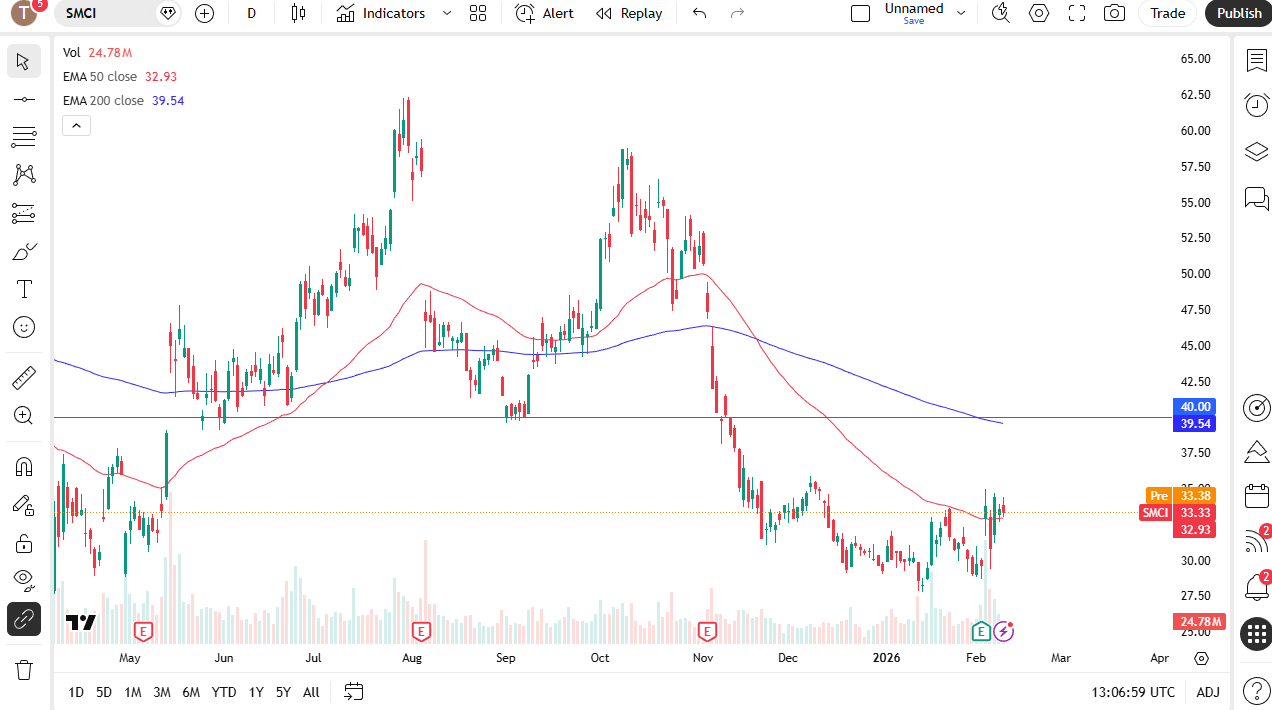Expand the indicators favorites dropdown arrow
The width and height of the screenshot is (1272, 710).
point(447,13)
